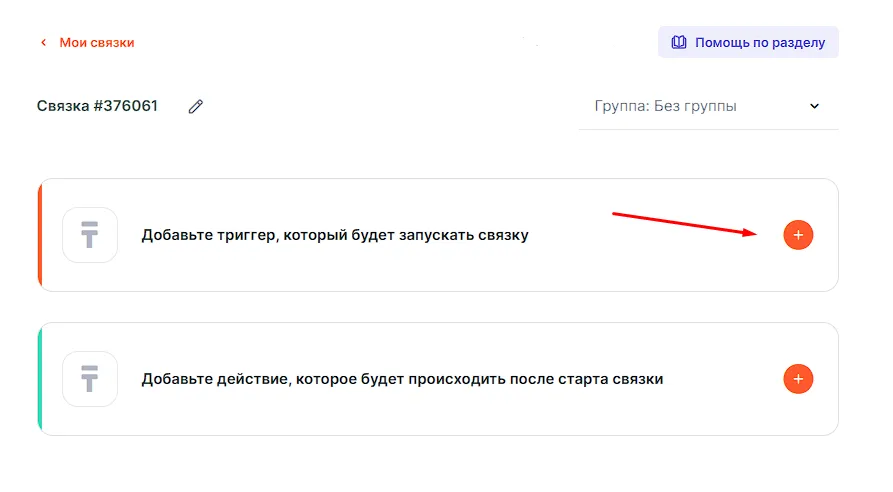Expand the group dropdown chevron arrow
This screenshot has height=492, width=893.
[x=814, y=106]
